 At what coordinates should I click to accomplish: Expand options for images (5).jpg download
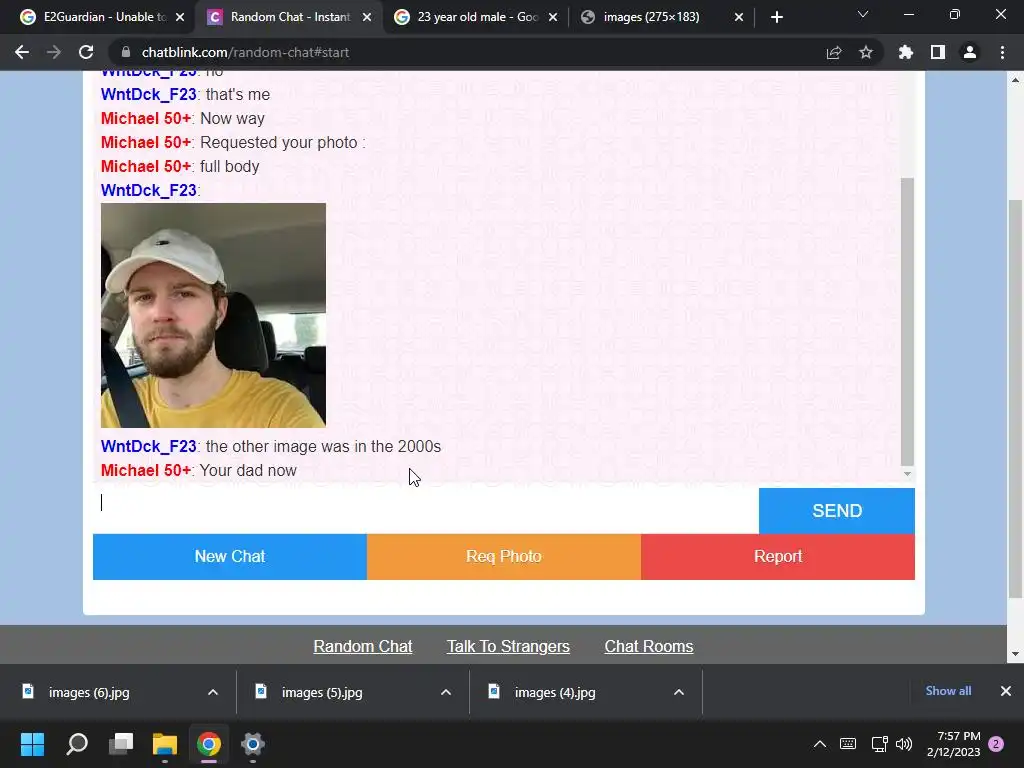446,692
